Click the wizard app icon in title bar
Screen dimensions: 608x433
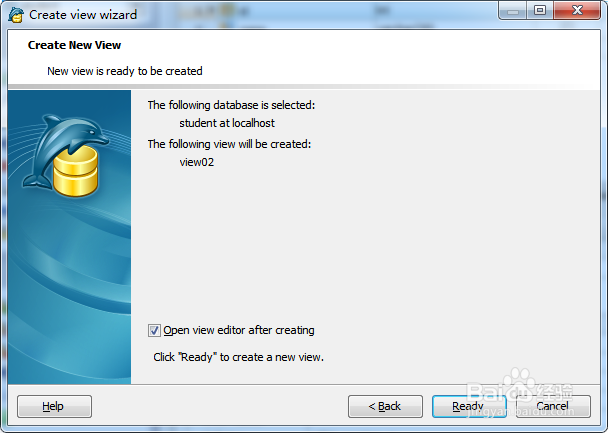(16, 15)
